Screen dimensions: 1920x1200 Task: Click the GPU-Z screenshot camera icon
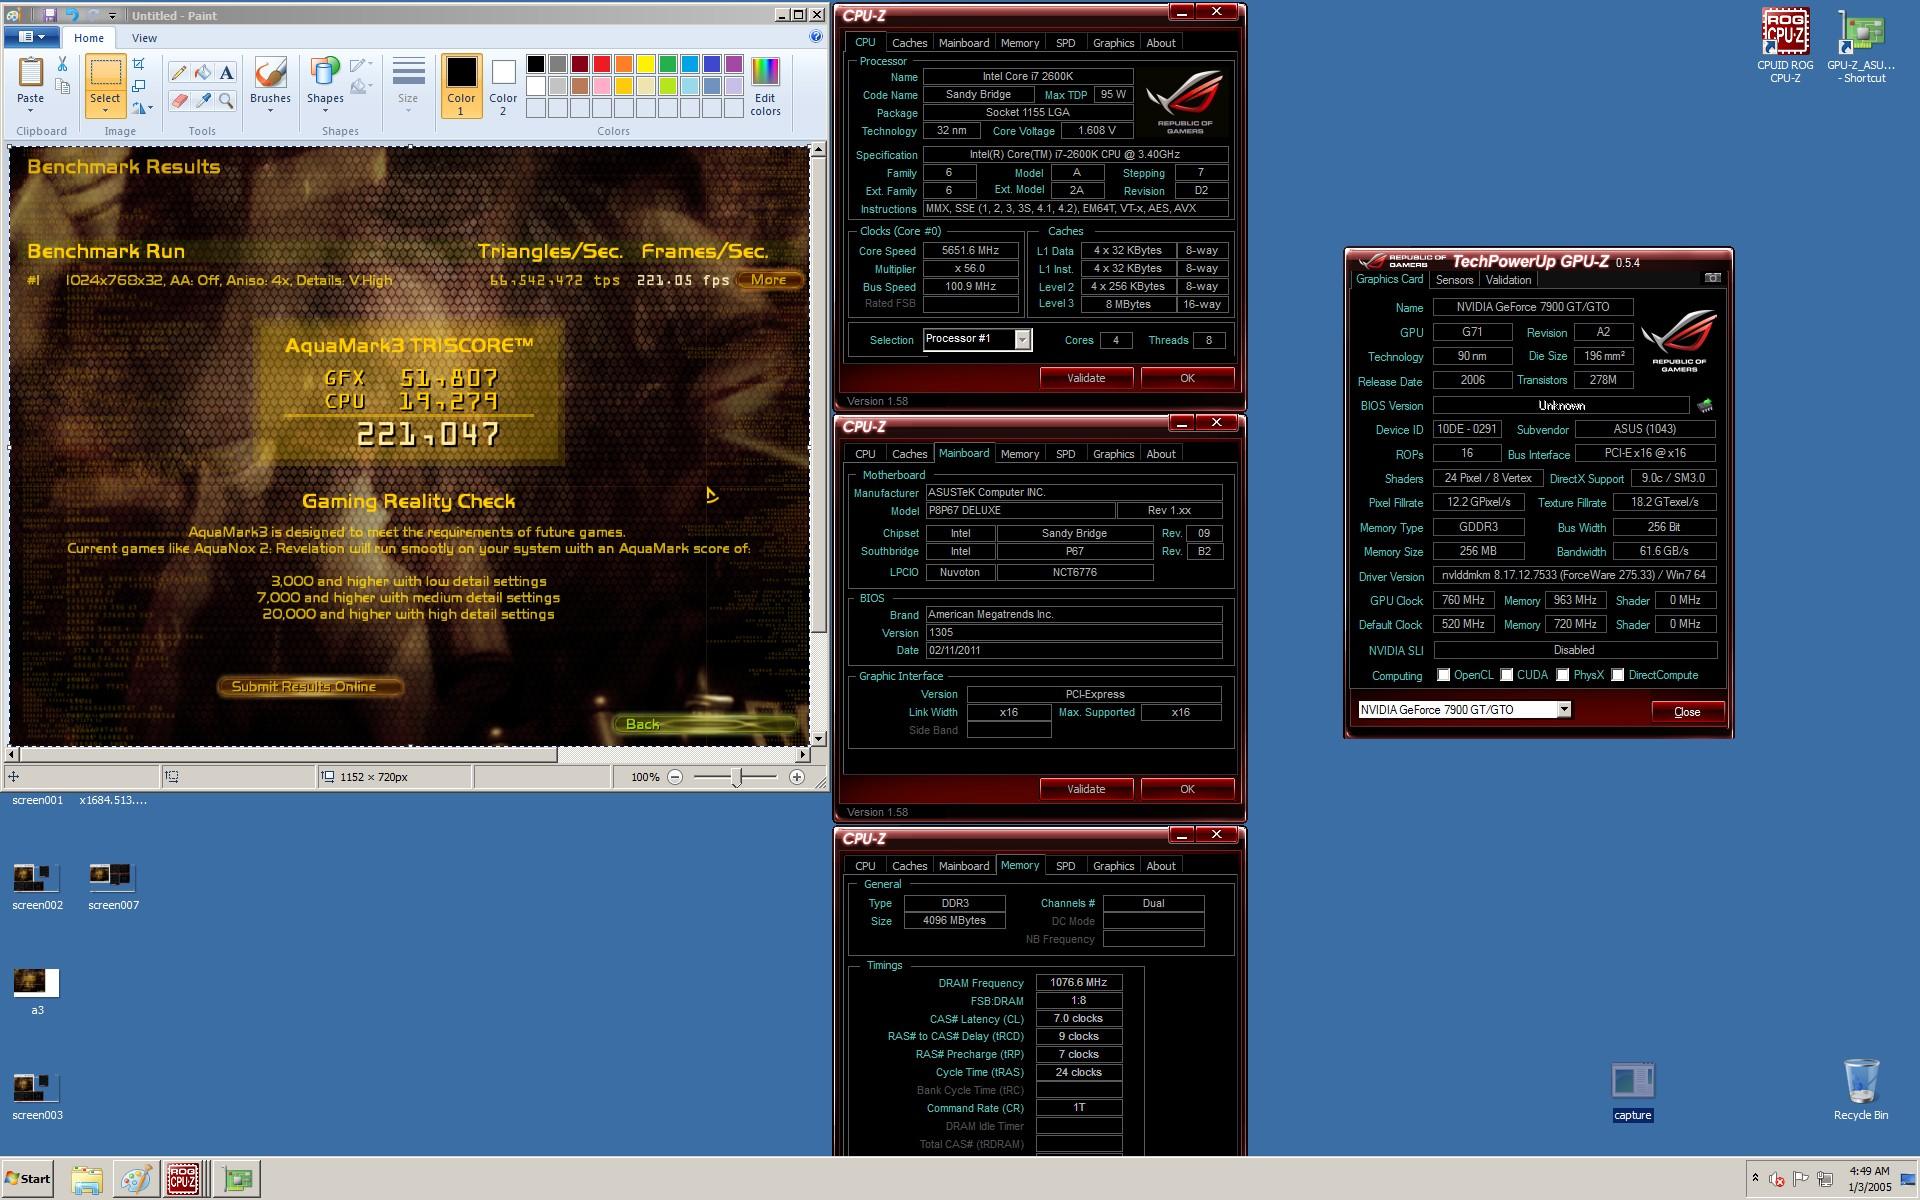tap(1712, 278)
